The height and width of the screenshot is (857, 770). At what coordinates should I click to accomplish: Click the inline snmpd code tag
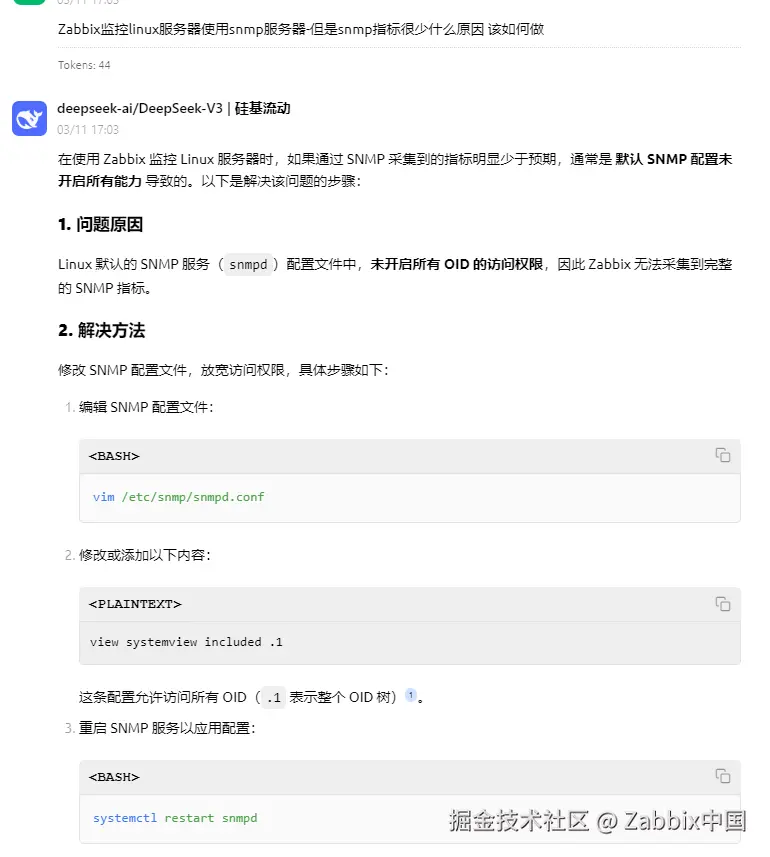pyautogui.click(x=248, y=265)
